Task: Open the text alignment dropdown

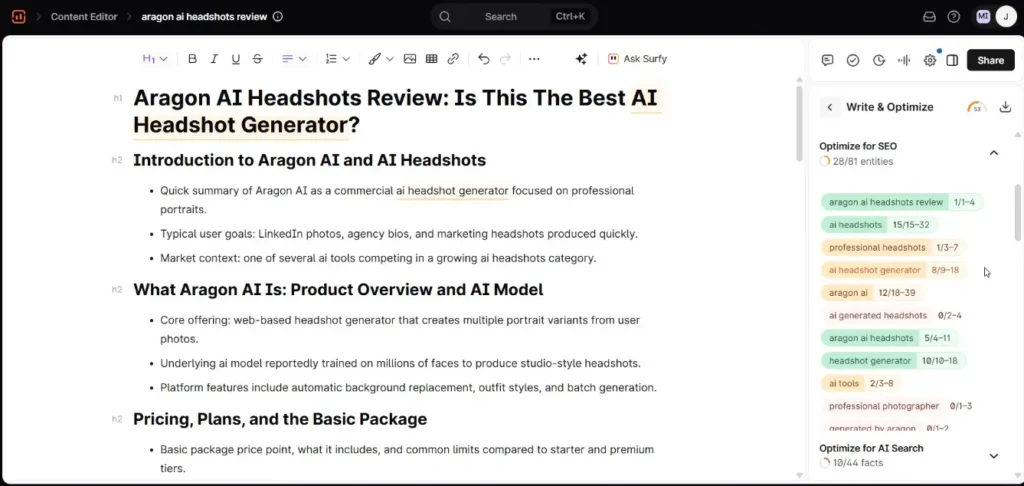Action: [294, 59]
